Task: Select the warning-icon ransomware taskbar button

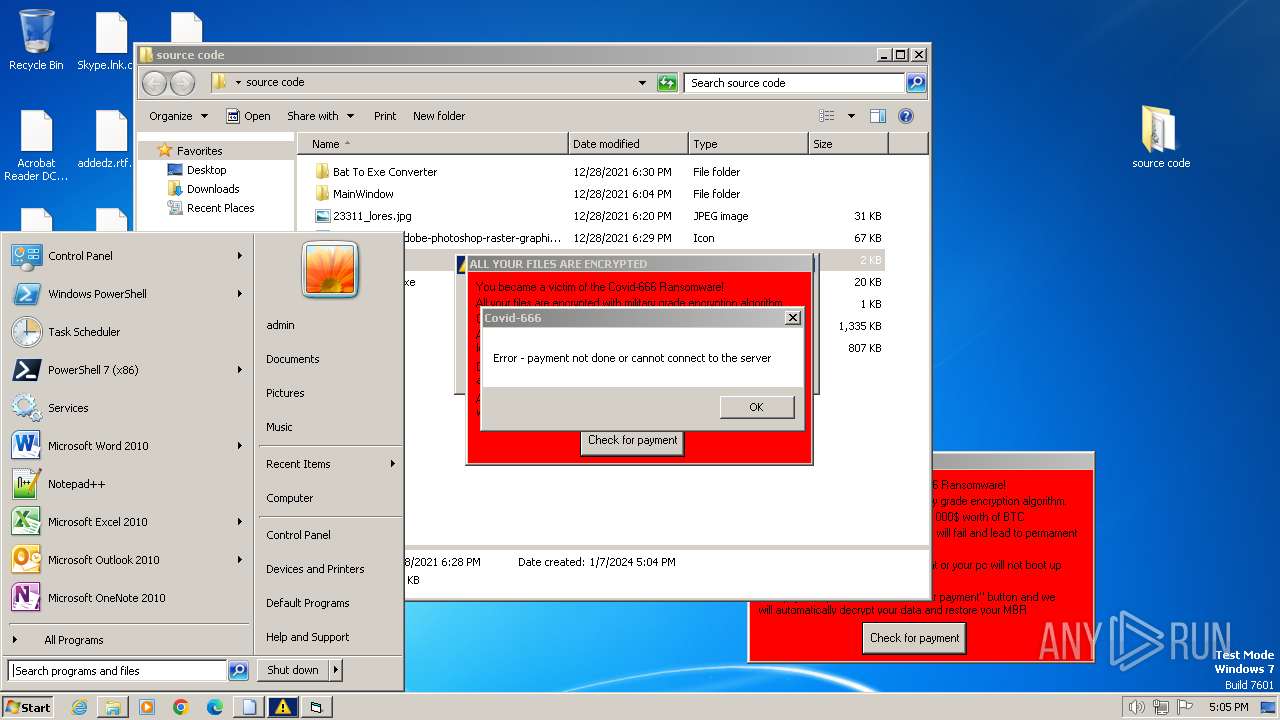Action: click(x=283, y=707)
